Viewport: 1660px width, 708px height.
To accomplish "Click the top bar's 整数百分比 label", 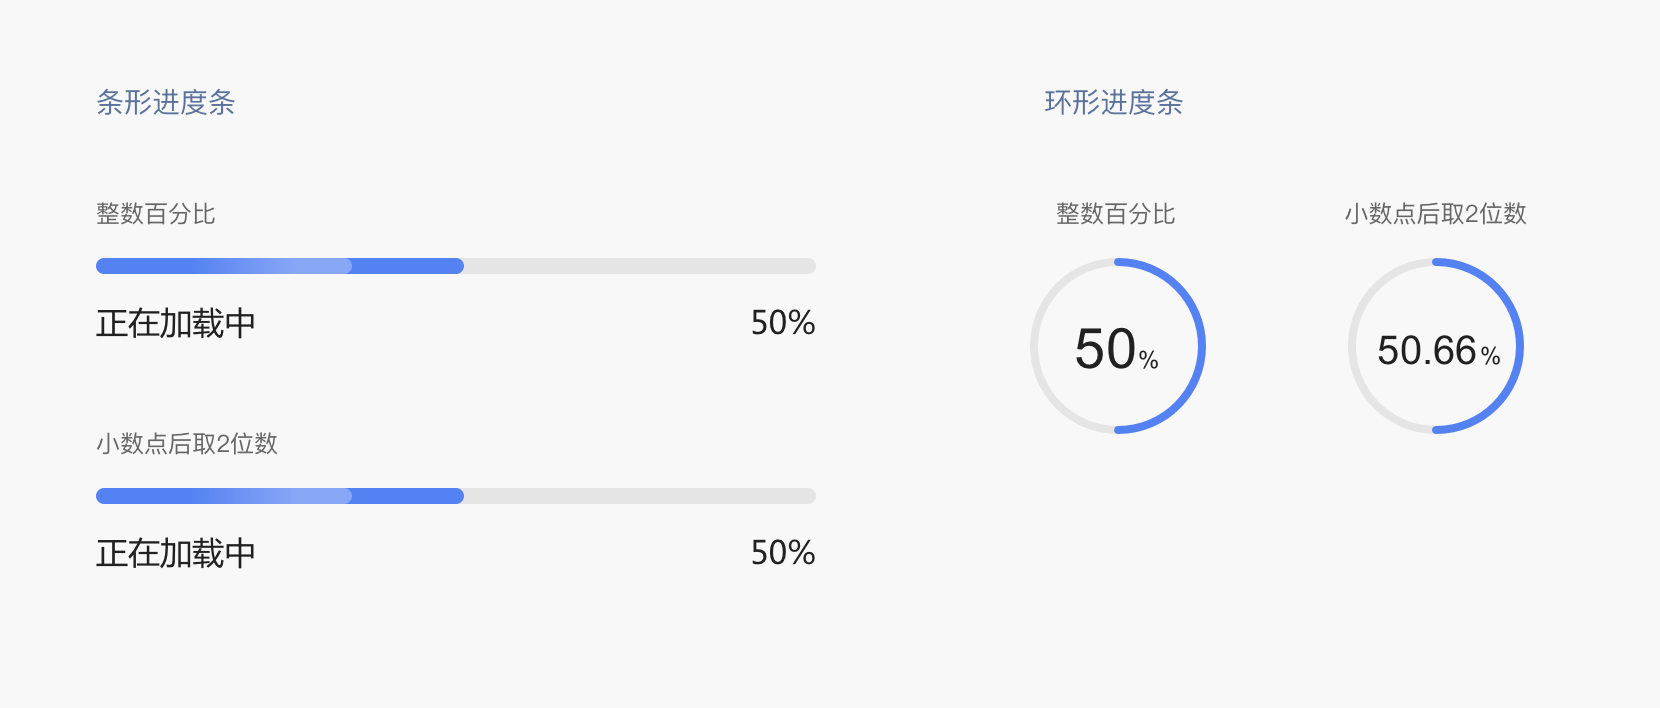I will [x=155, y=214].
